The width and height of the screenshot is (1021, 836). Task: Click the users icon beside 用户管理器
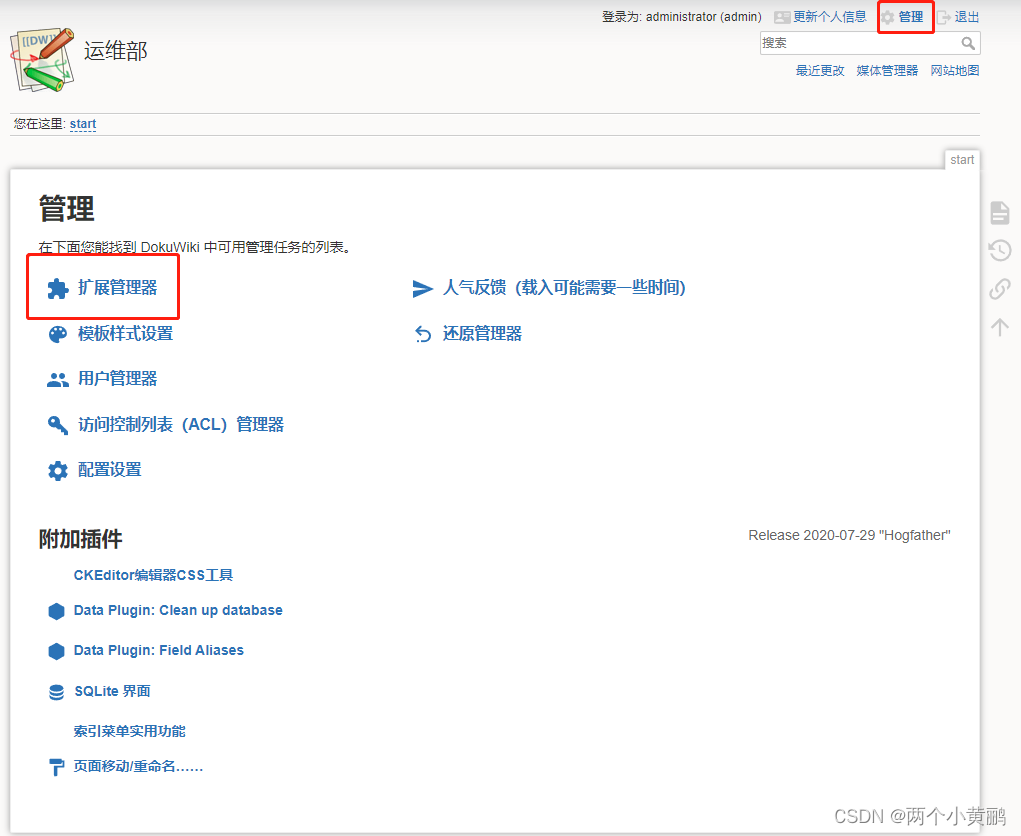click(x=58, y=380)
